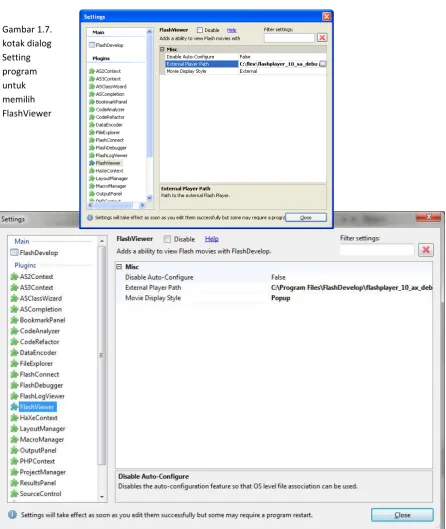Select BookmarkPanel plugin in lower Settings window
The height and width of the screenshot is (529, 446).
[38, 320]
